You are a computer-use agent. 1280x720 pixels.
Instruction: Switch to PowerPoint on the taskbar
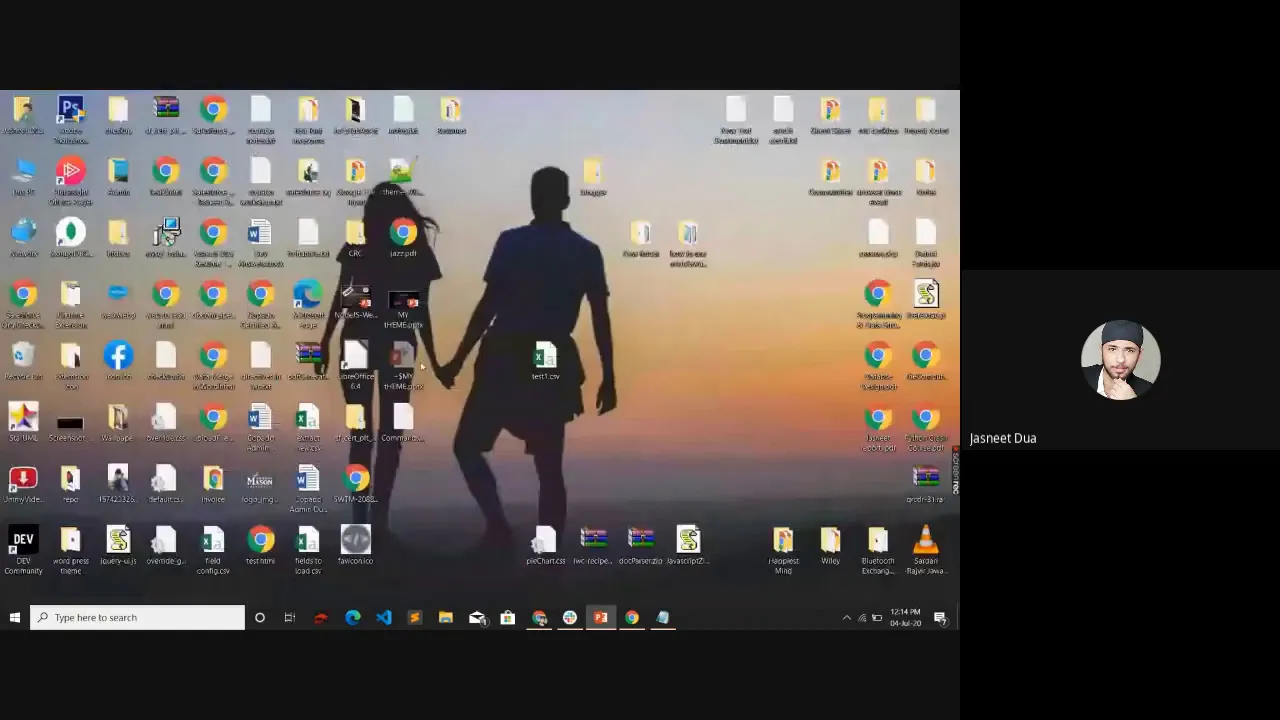click(x=600, y=618)
